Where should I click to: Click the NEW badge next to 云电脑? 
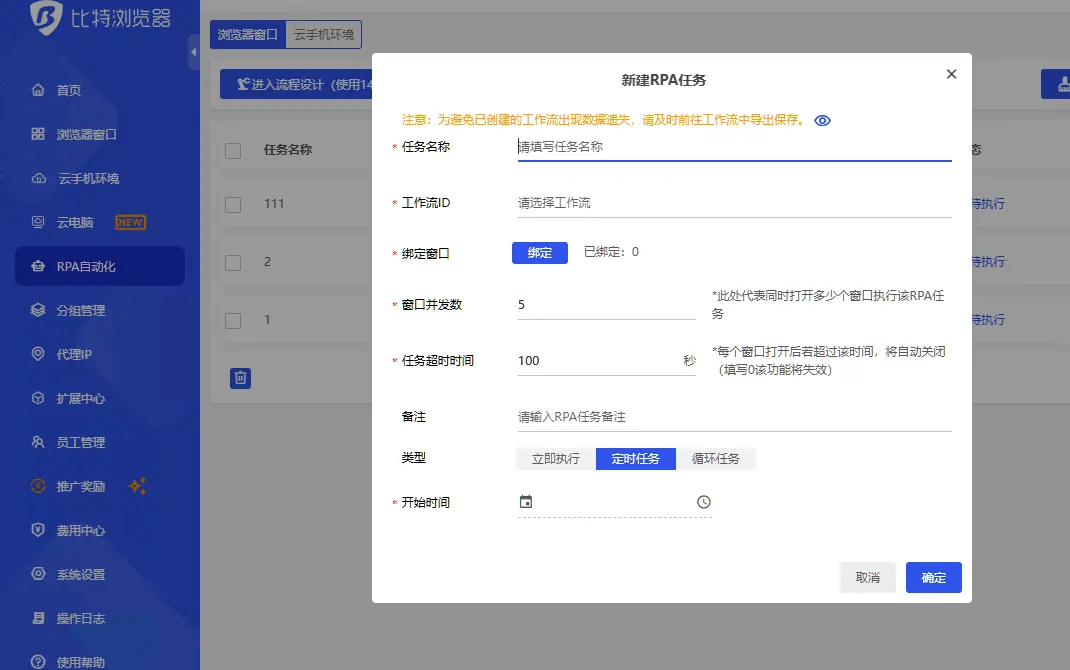(x=130, y=222)
